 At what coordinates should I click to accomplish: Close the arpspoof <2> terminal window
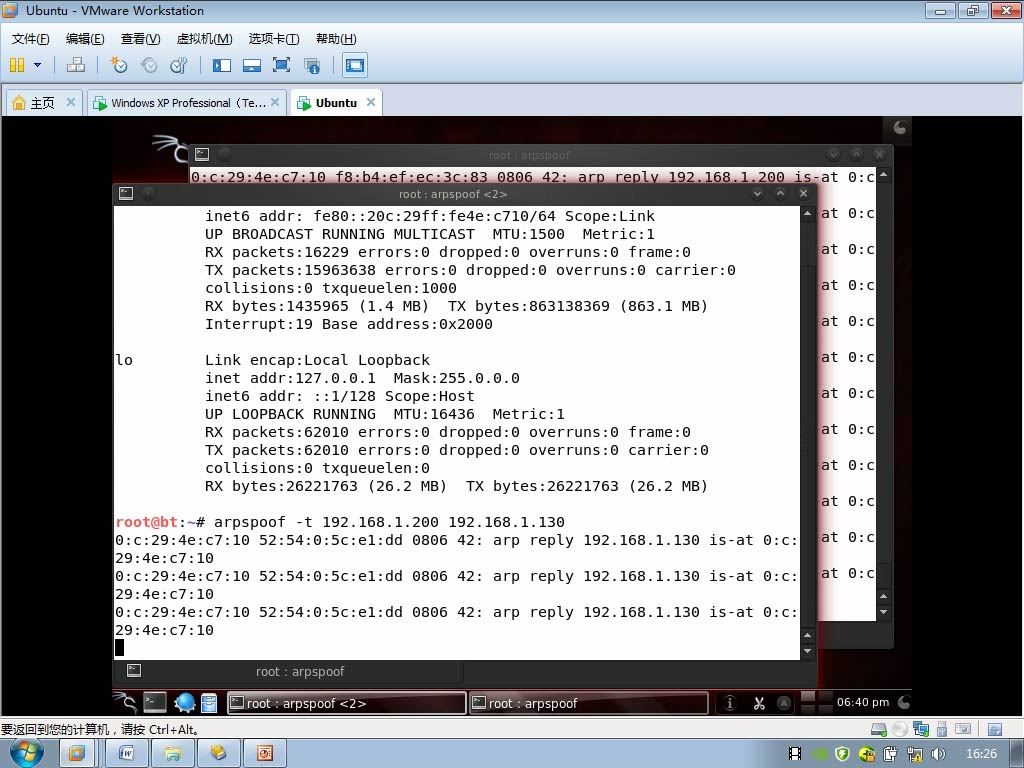[x=803, y=193]
